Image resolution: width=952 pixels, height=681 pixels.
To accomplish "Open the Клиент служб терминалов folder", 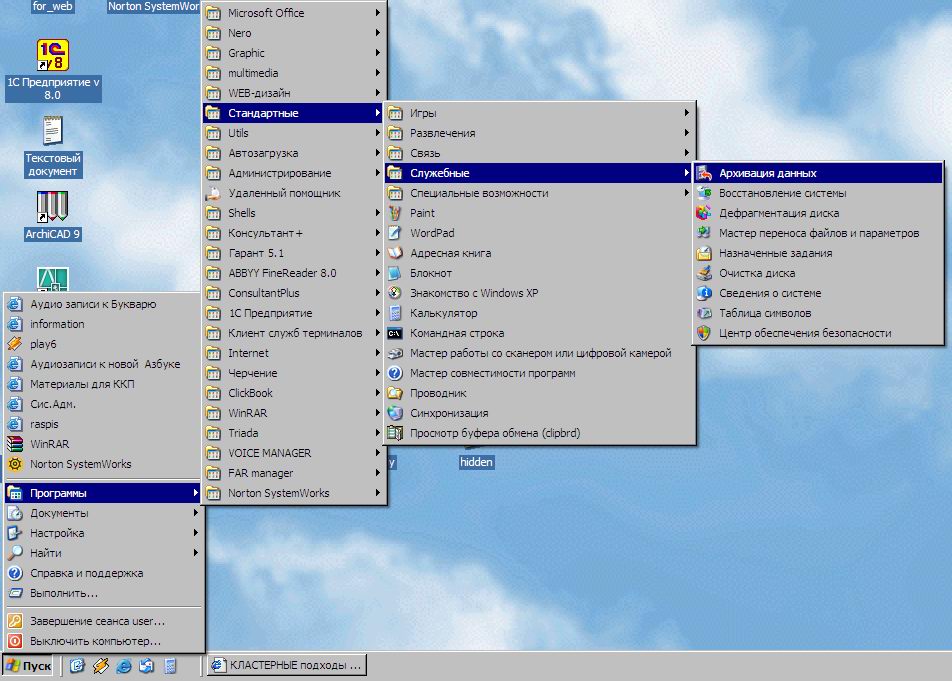I will point(294,333).
